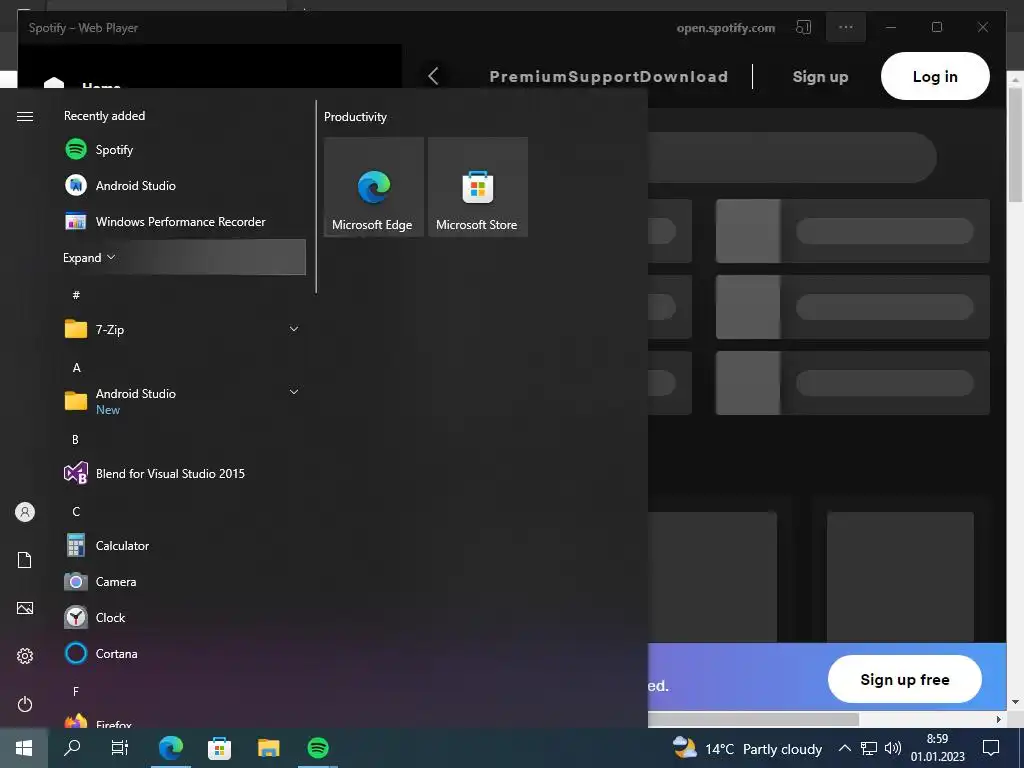Click the scroll-right arrow in Spotify
The height and width of the screenshot is (768, 1024).
[x=999, y=719]
